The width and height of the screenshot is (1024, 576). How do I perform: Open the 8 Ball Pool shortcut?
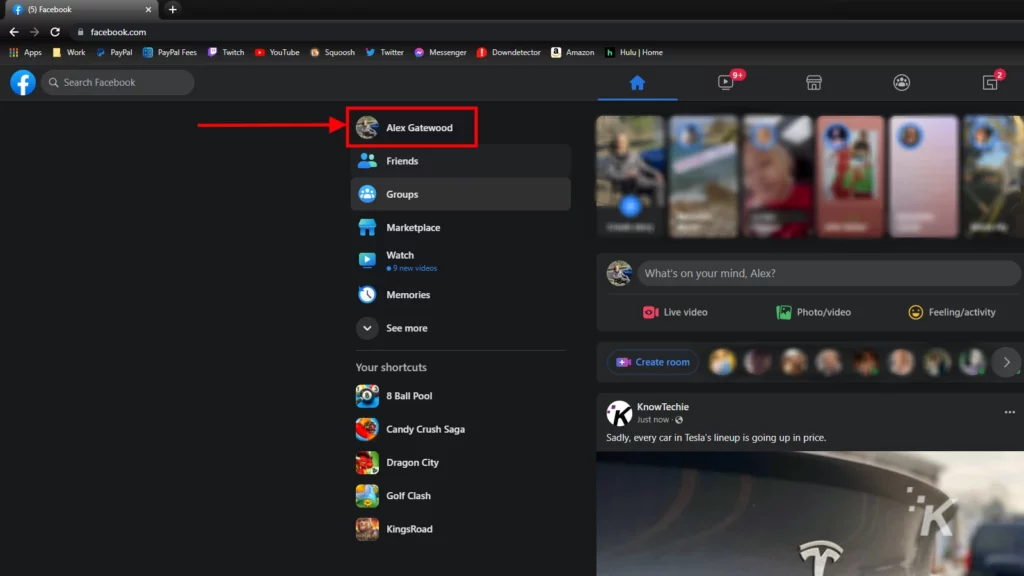(x=460, y=396)
